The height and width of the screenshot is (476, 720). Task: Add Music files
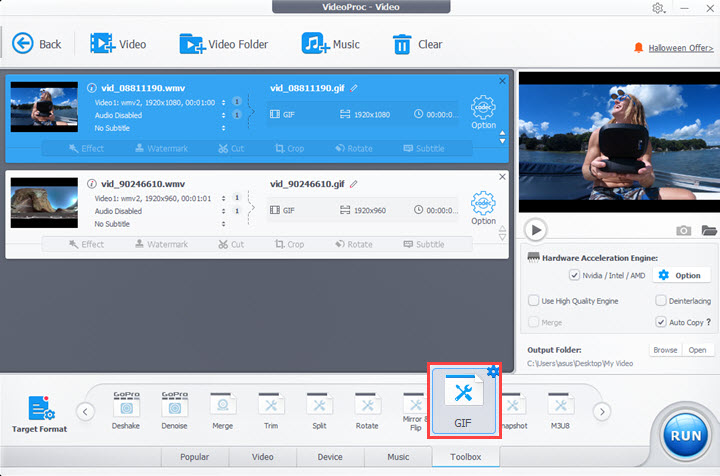pyautogui.click(x=330, y=44)
